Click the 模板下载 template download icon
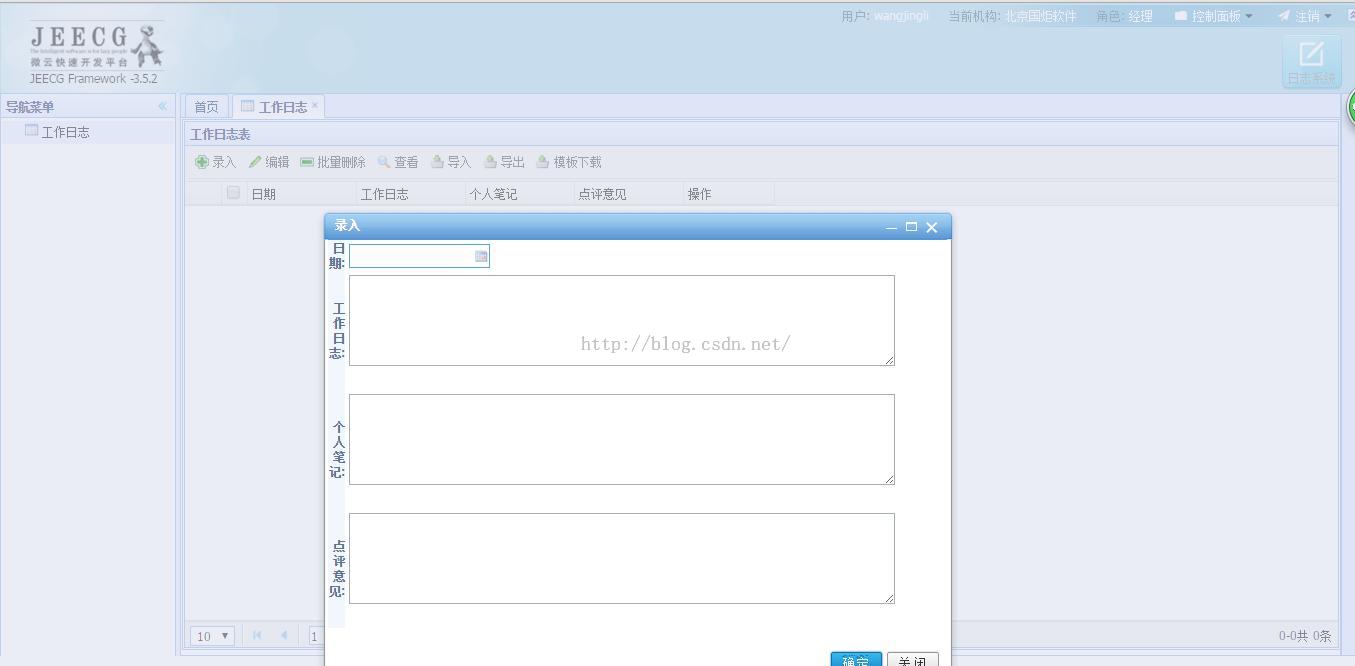The width and height of the screenshot is (1355, 666). [x=543, y=162]
